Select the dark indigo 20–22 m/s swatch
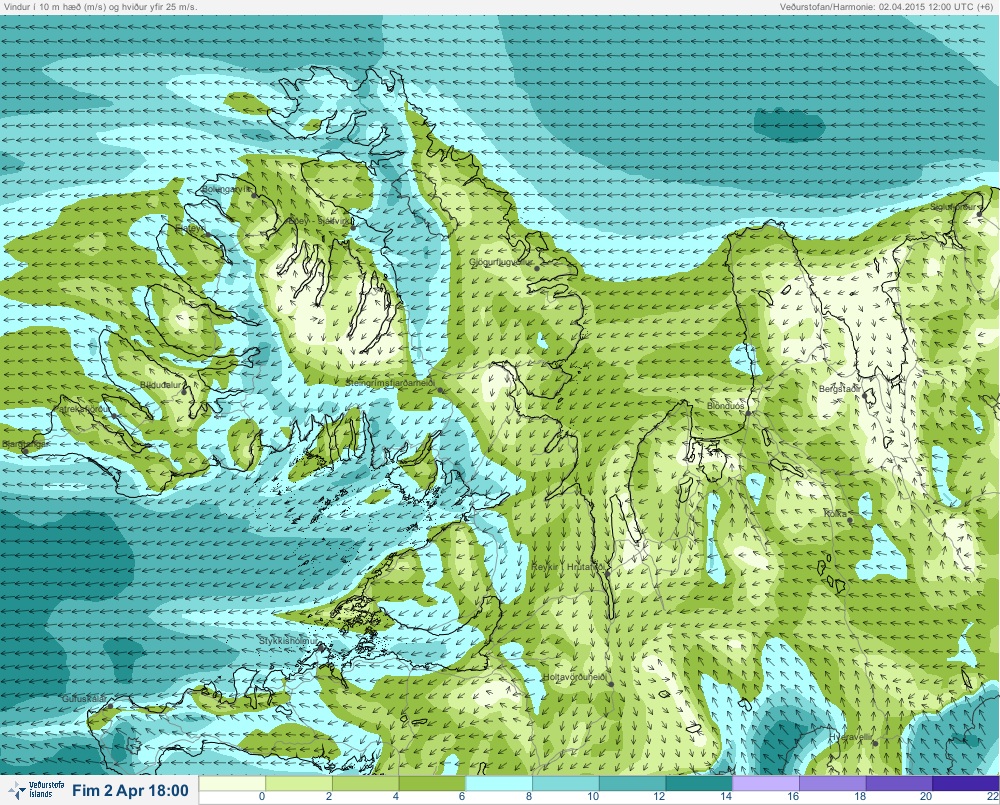The width and height of the screenshot is (1000, 805). pos(966,783)
